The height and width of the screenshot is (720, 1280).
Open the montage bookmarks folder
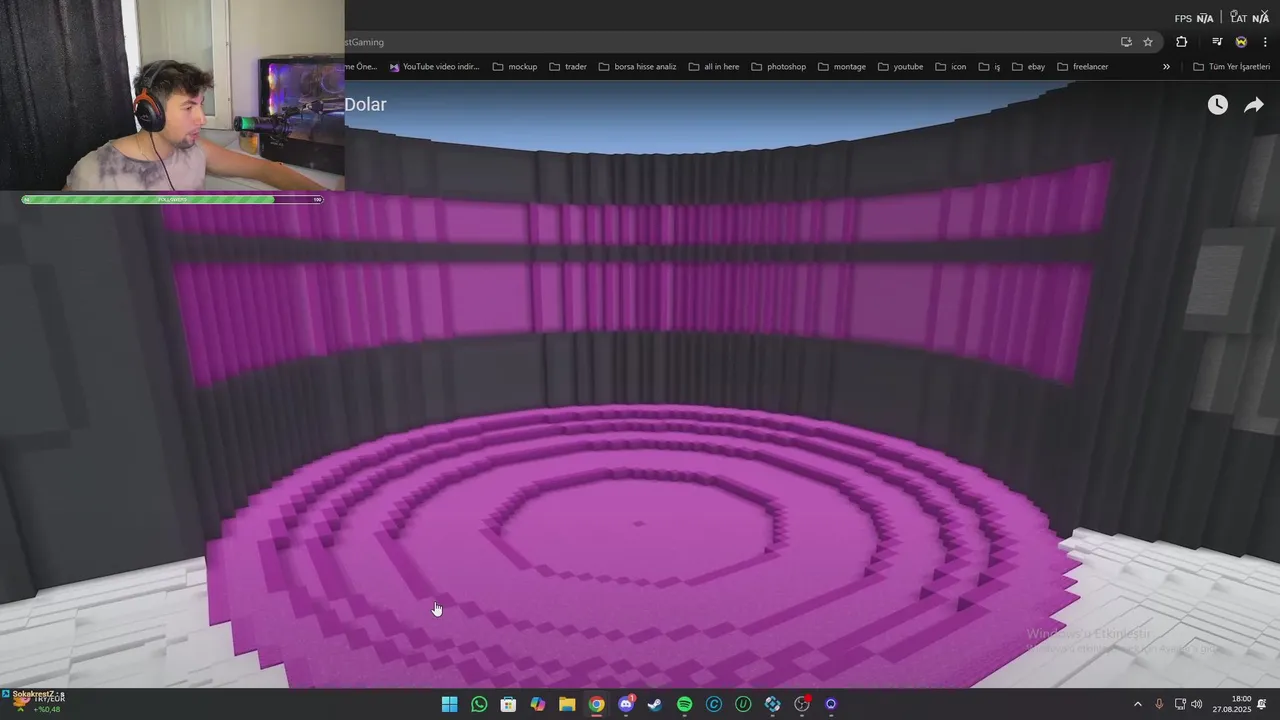[x=842, y=67]
